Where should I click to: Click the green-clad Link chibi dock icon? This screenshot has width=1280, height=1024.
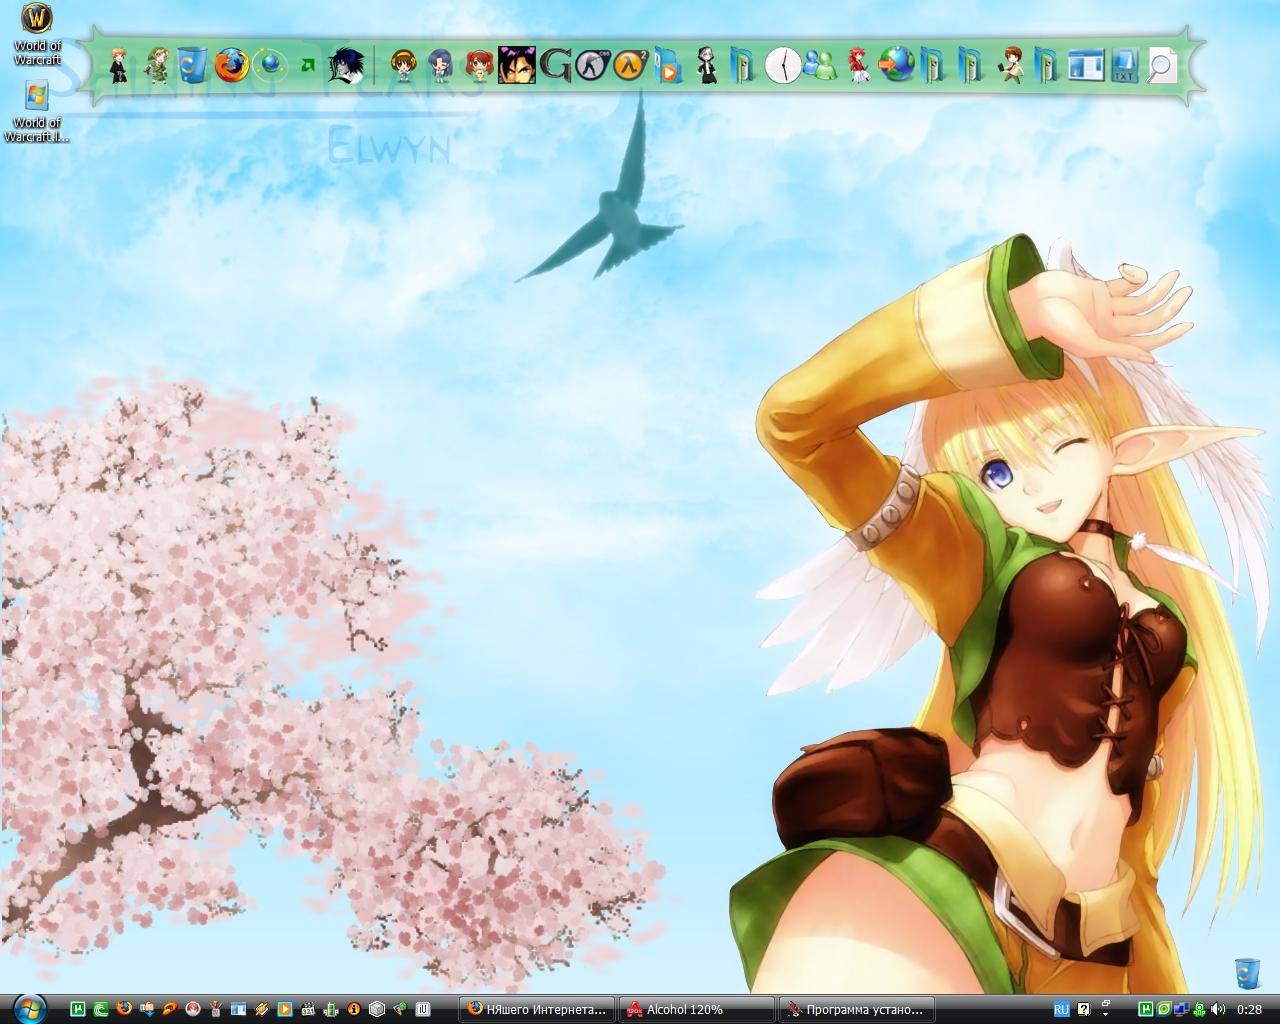[x=157, y=65]
